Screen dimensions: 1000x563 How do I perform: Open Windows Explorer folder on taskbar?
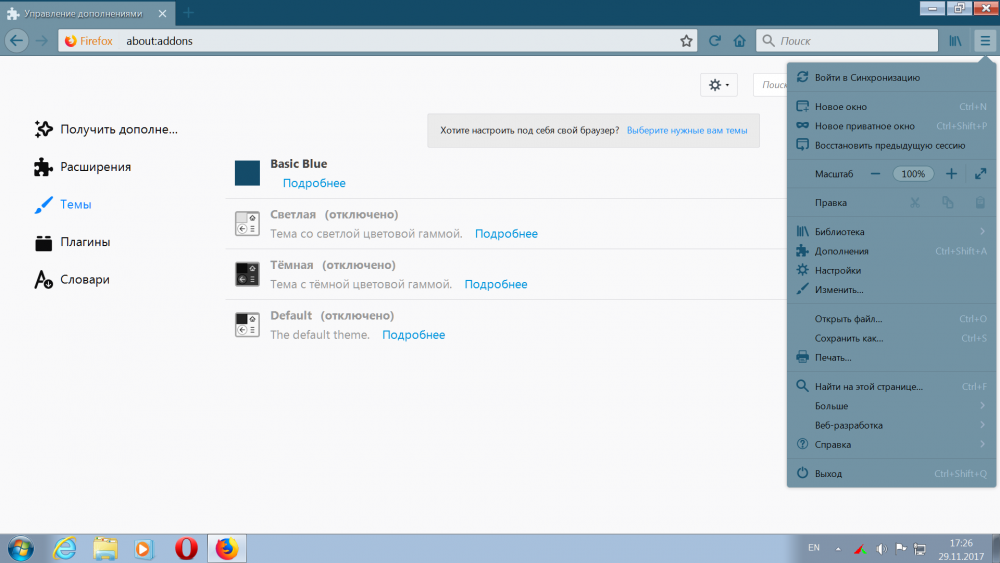pos(105,548)
